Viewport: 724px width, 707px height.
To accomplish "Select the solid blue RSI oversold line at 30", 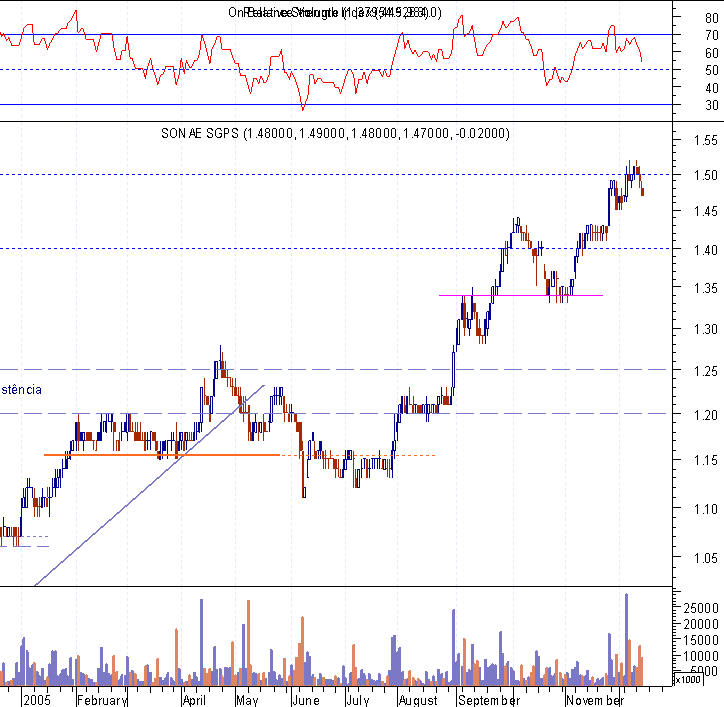I will click(x=335, y=105).
